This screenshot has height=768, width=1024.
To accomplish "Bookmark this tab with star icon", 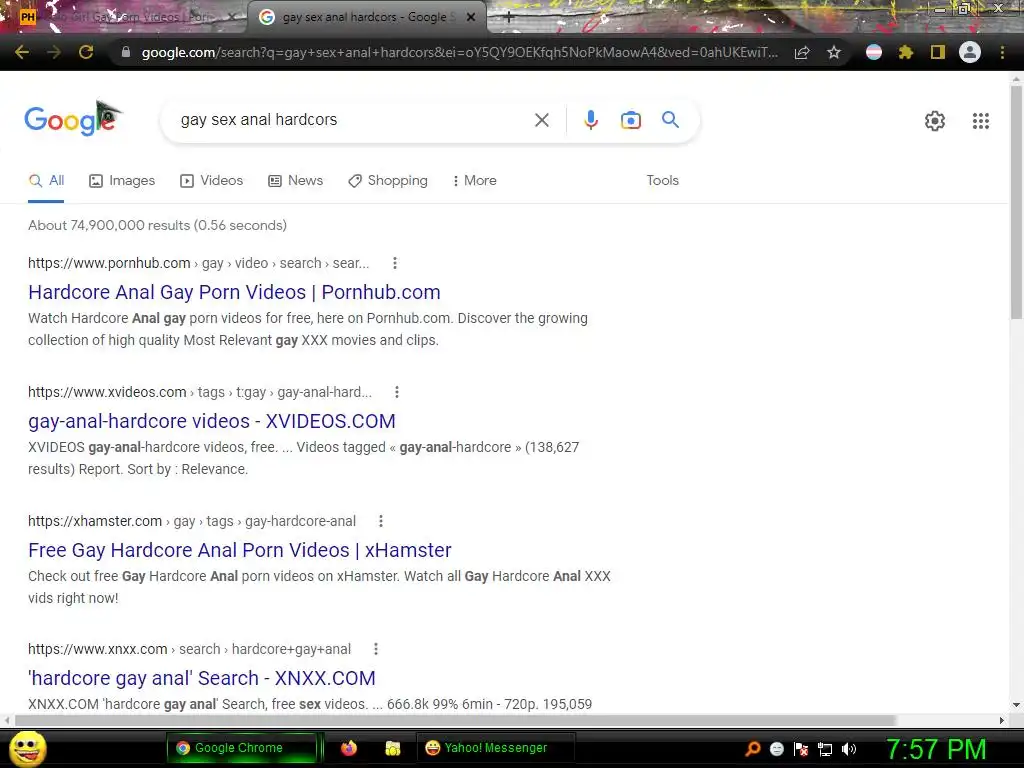I will tap(834, 52).
